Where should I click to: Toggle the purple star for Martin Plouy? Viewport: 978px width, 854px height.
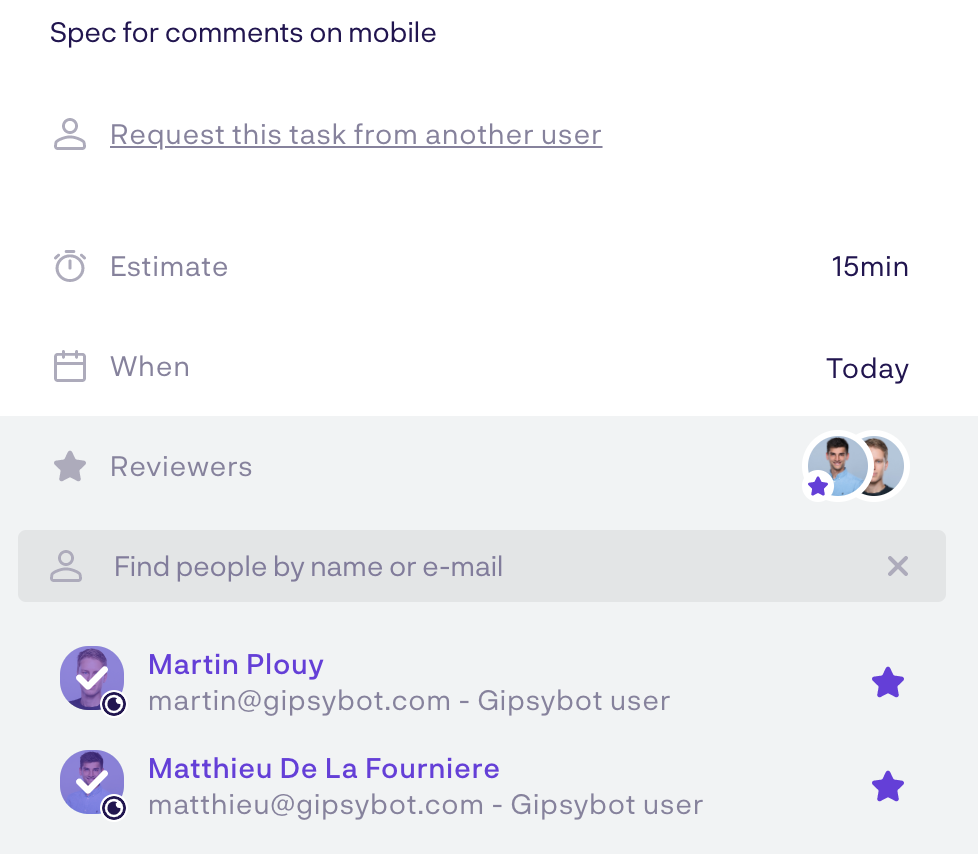887,683
